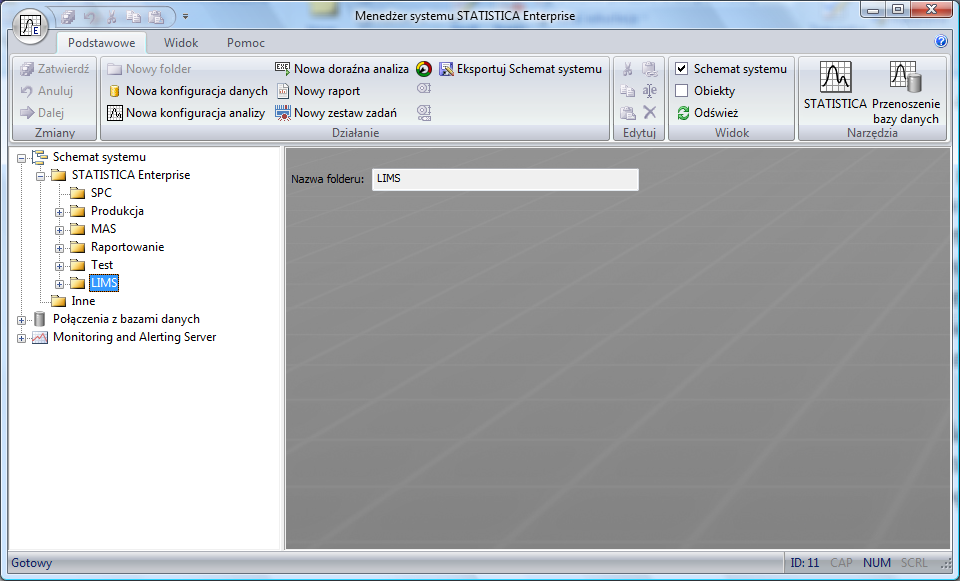Select the Podstawowe ribbon tab

click(x=102, y=43)
